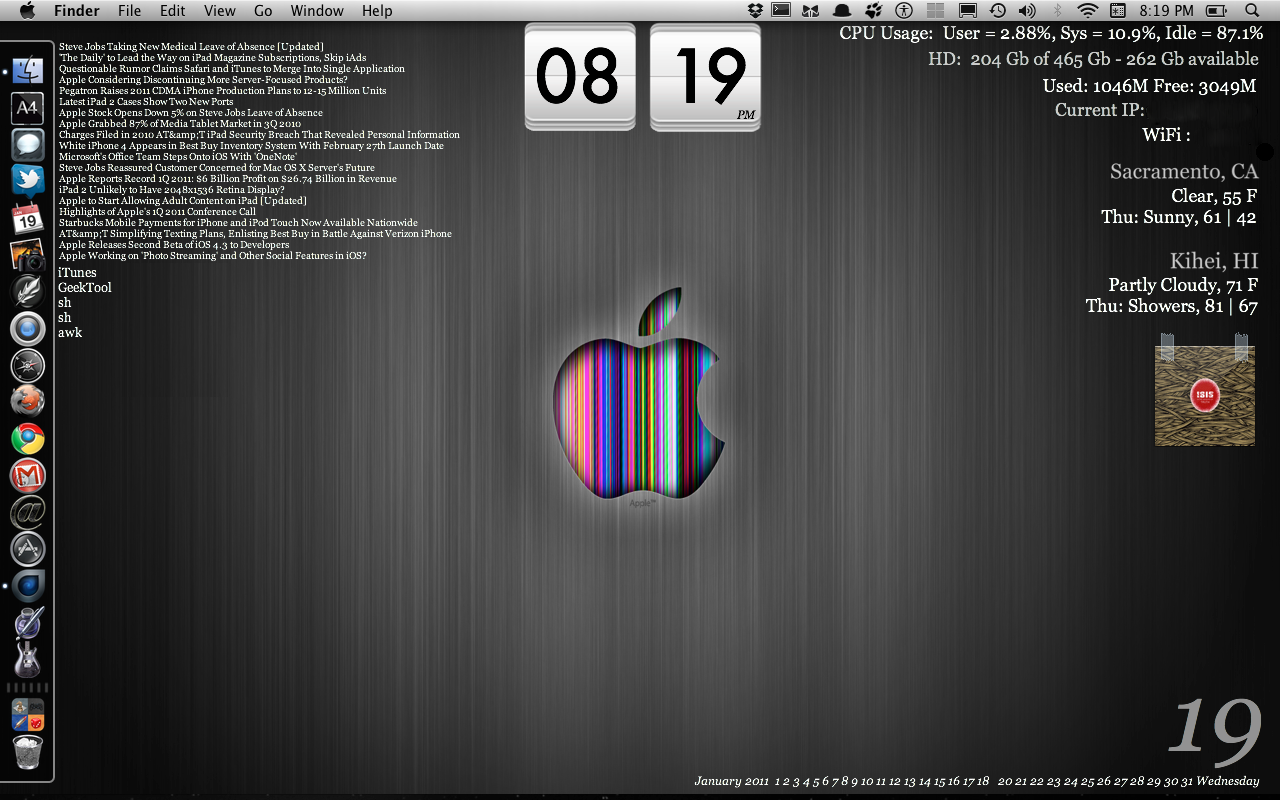The width and height of the screenshot is (1280, 800).
Task: Open the @ mail app icon
Action: [28, 512]
